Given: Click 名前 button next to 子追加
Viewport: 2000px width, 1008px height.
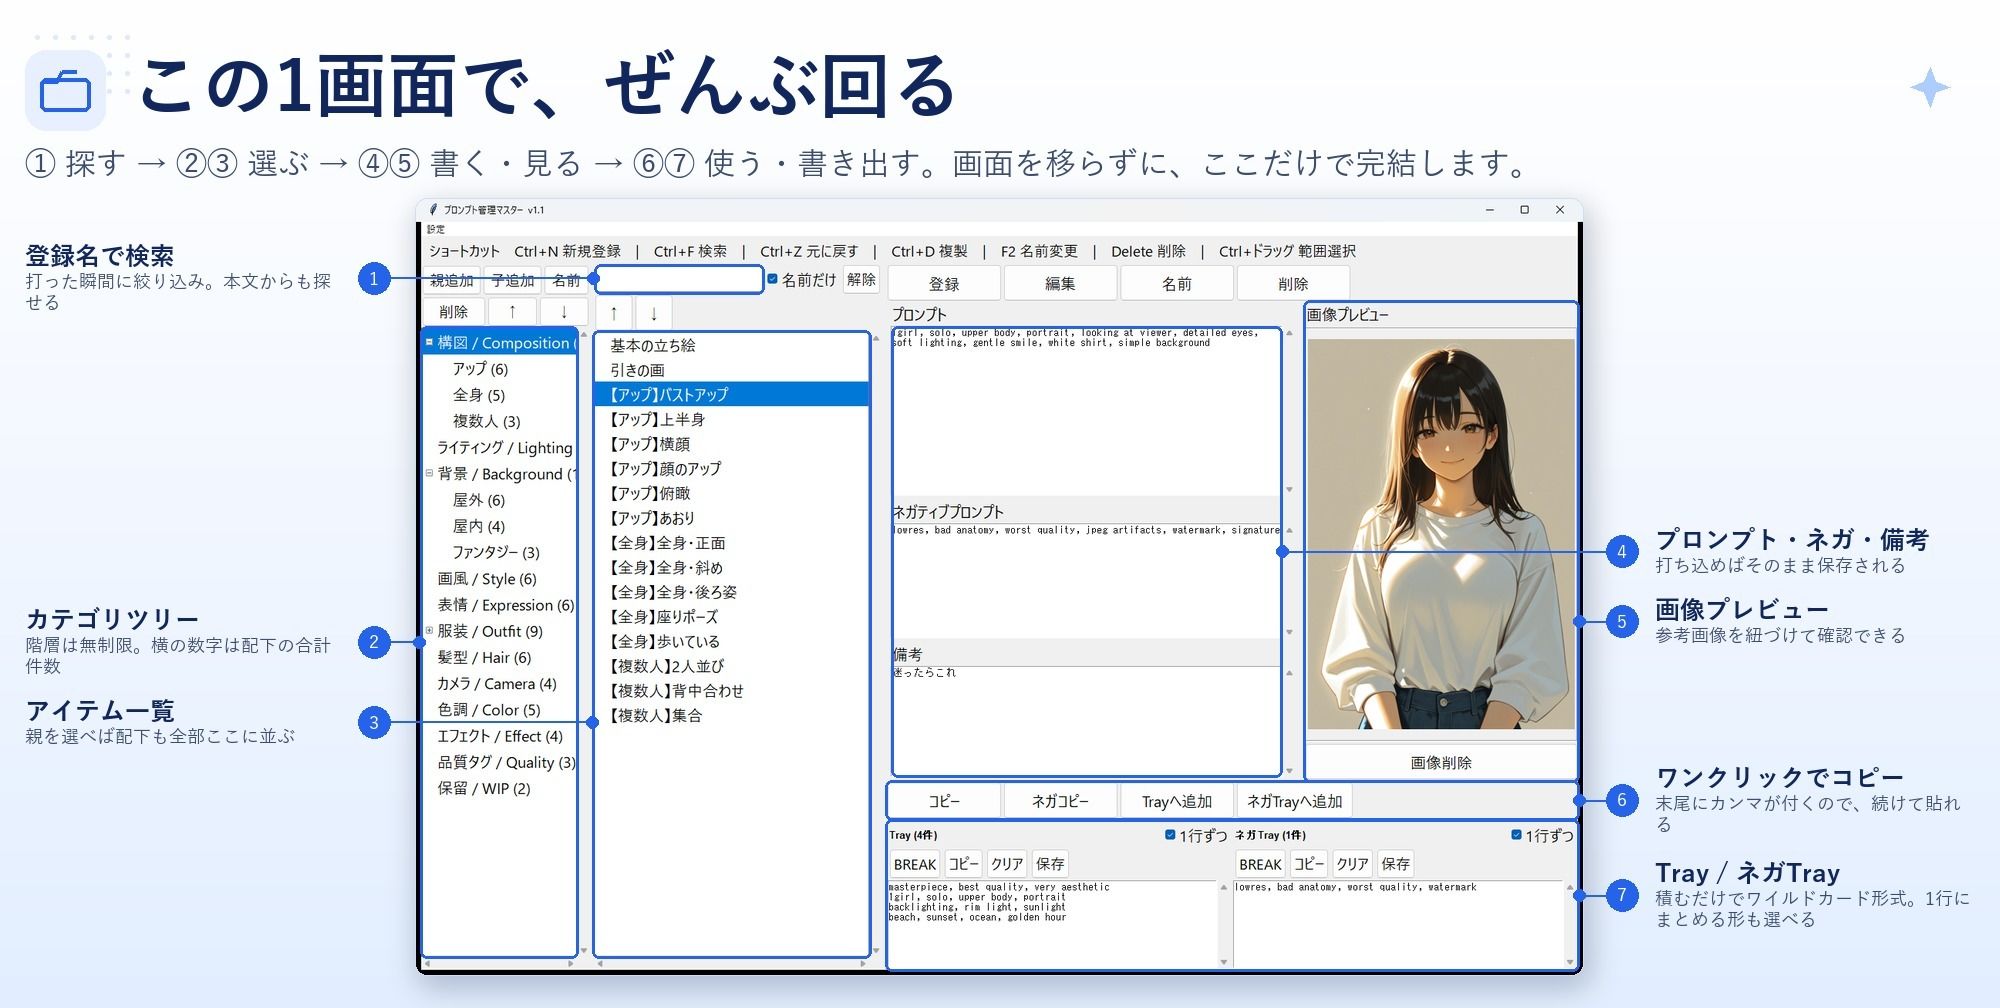Looking at the screenshot, I should click(x=566, y=281).
